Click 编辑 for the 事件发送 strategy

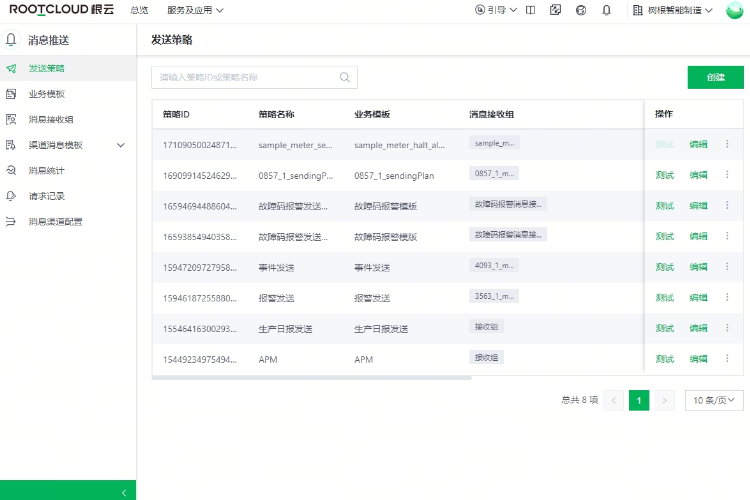tap(698, 267)
